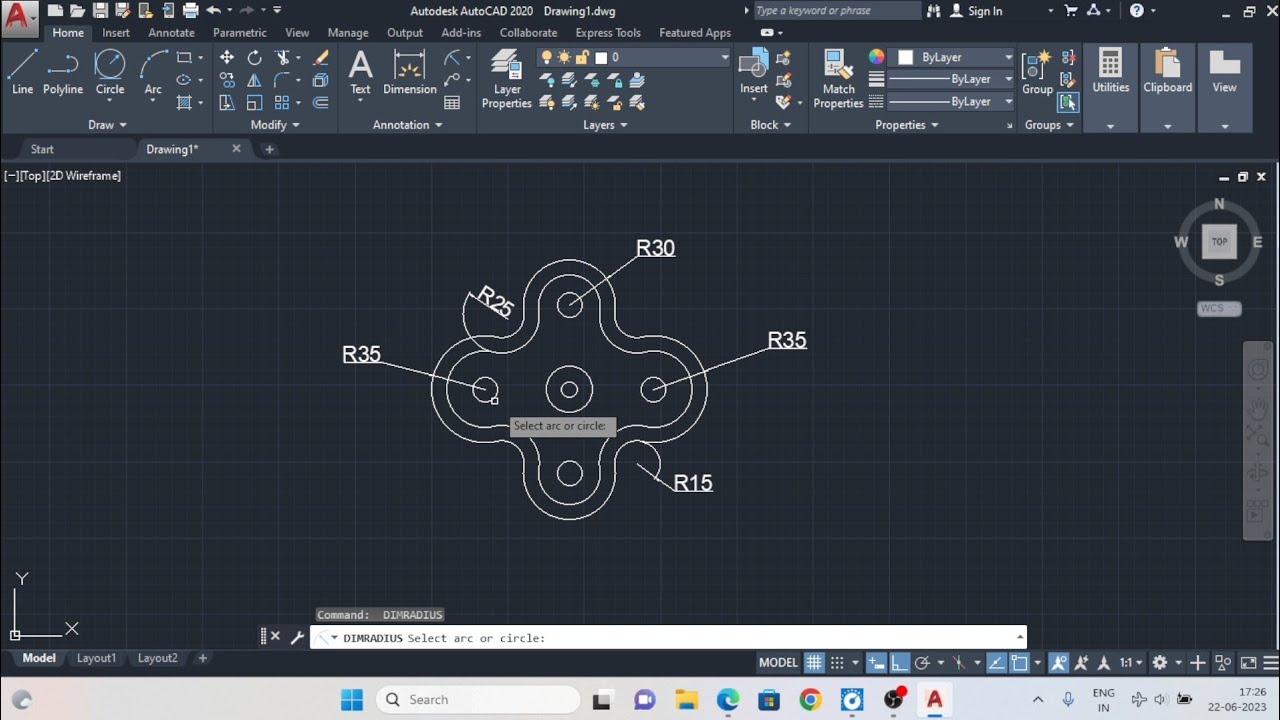Open the Utilities panel button
This screenshot has height=720, width=1280.
click(1110, 73)
